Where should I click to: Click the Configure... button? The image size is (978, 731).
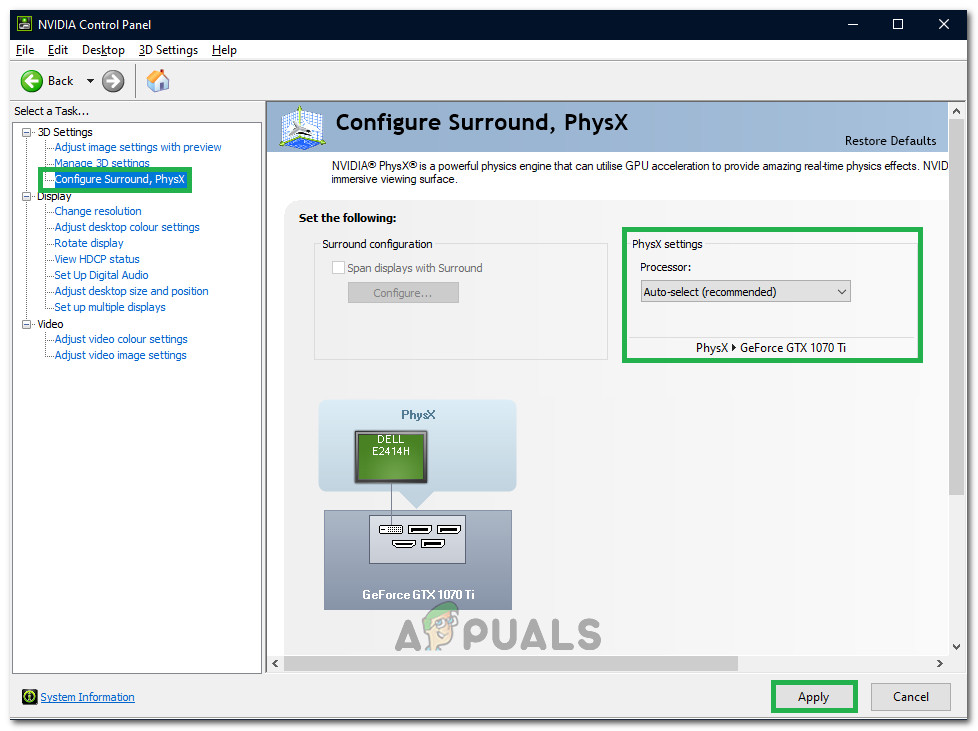[403, 293]
